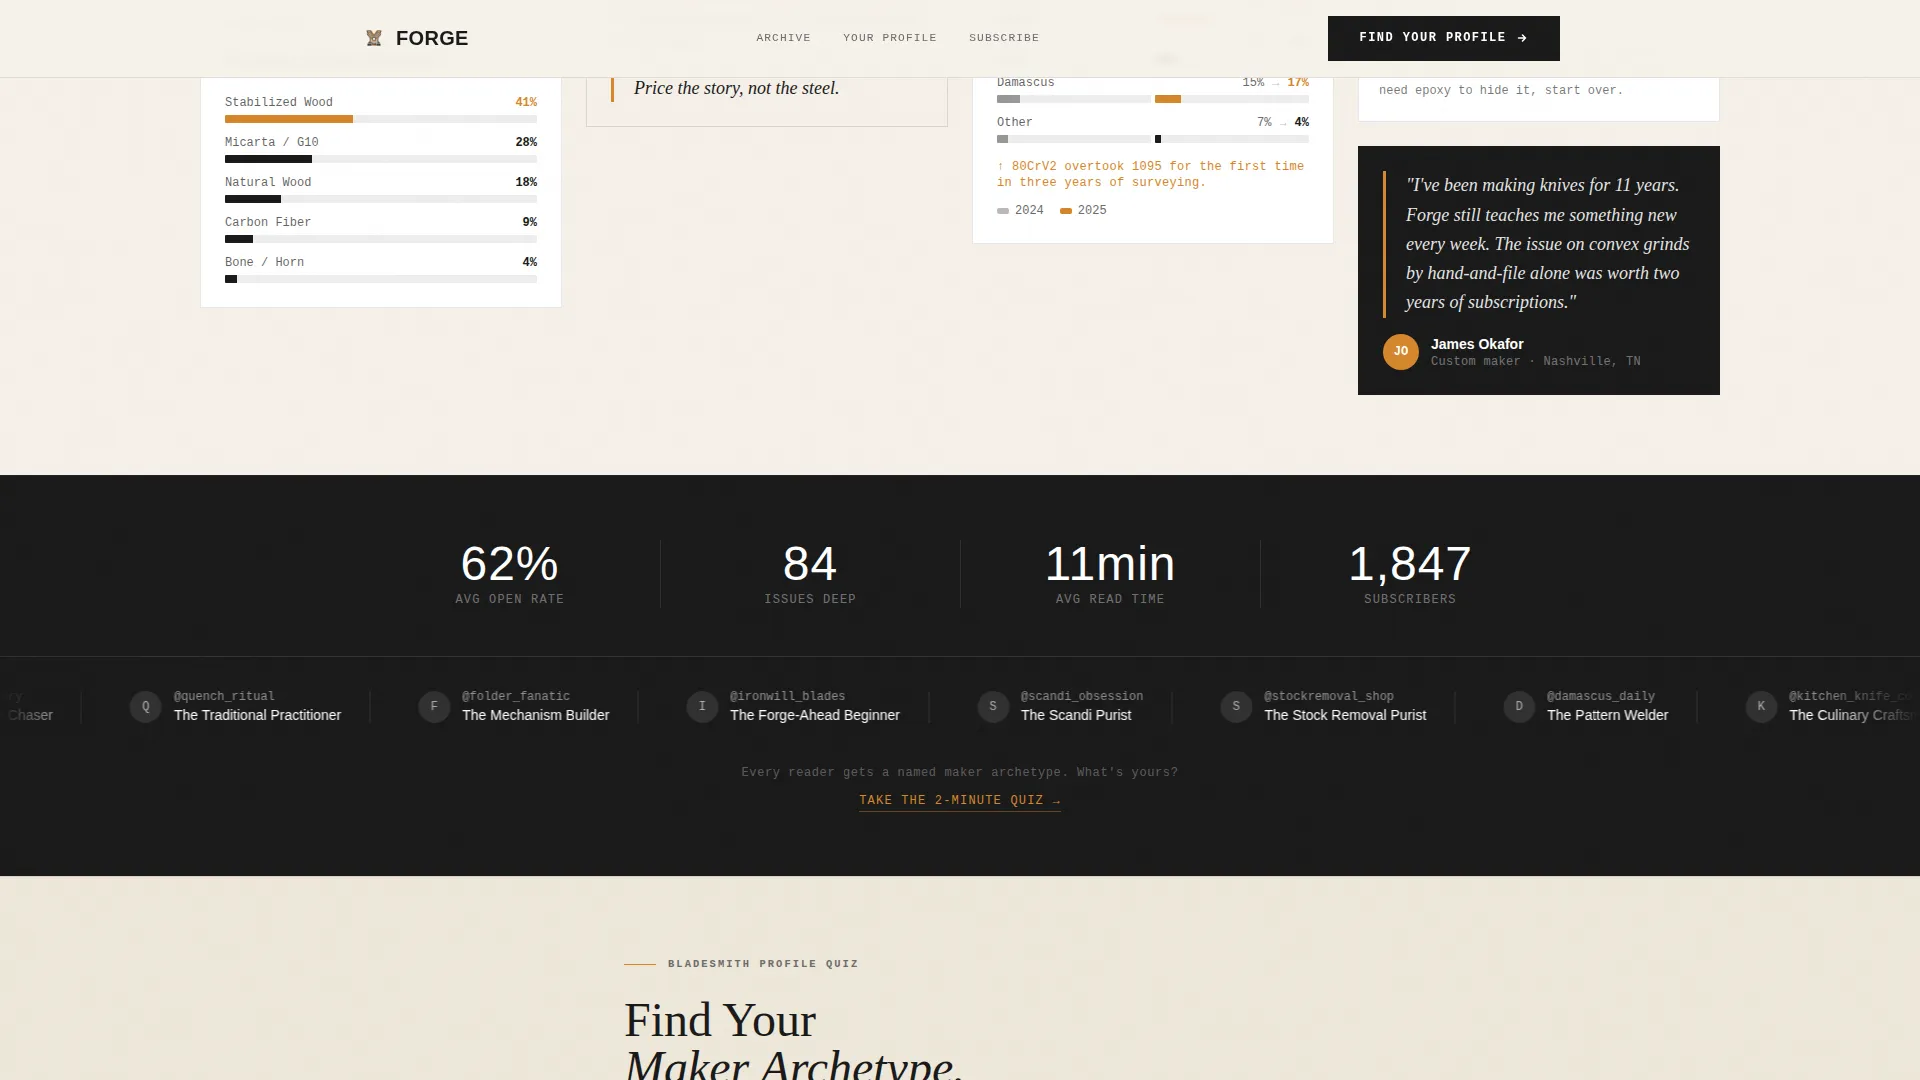
Task: Open the Subscribe nav item
Action: pos(1004,38)
